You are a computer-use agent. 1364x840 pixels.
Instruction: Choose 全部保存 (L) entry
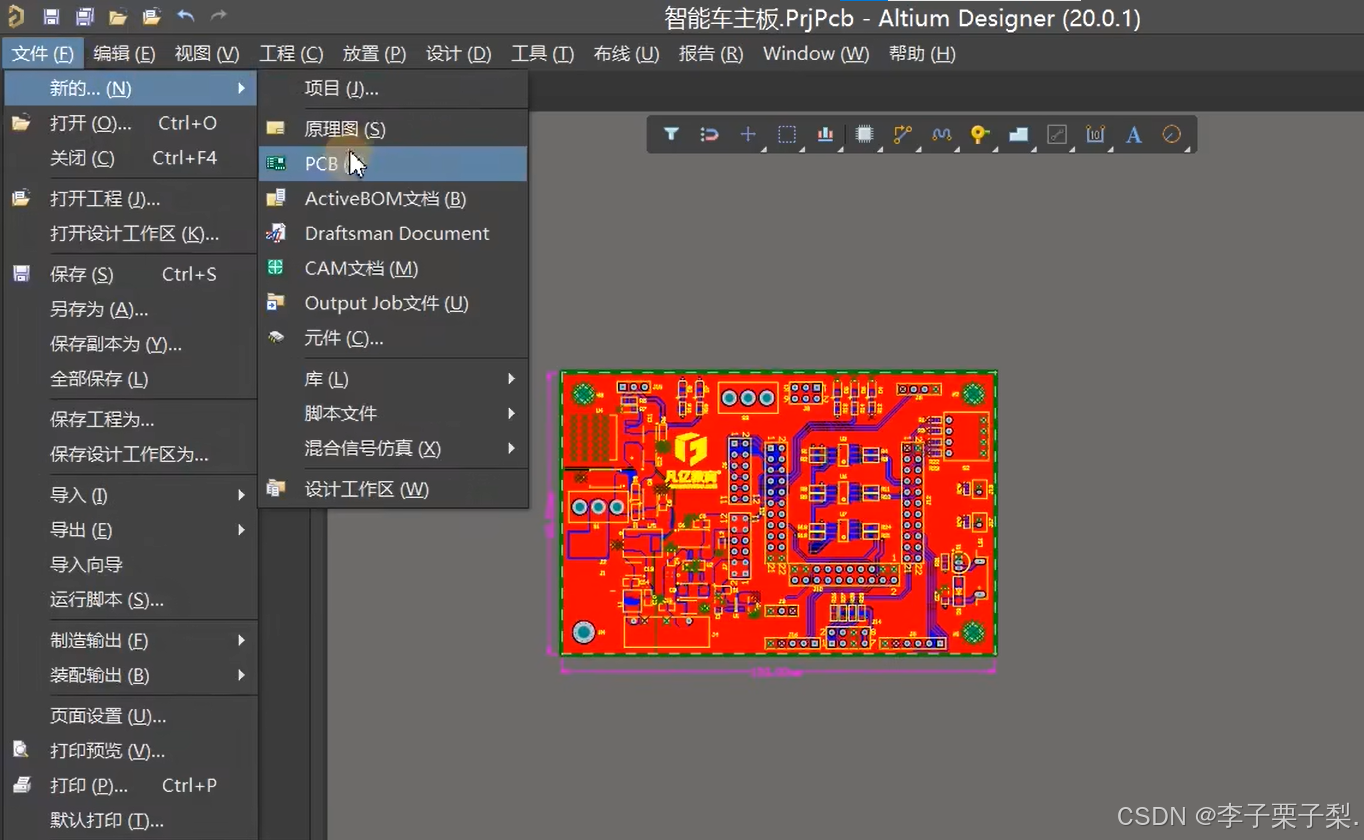(131, 379)
